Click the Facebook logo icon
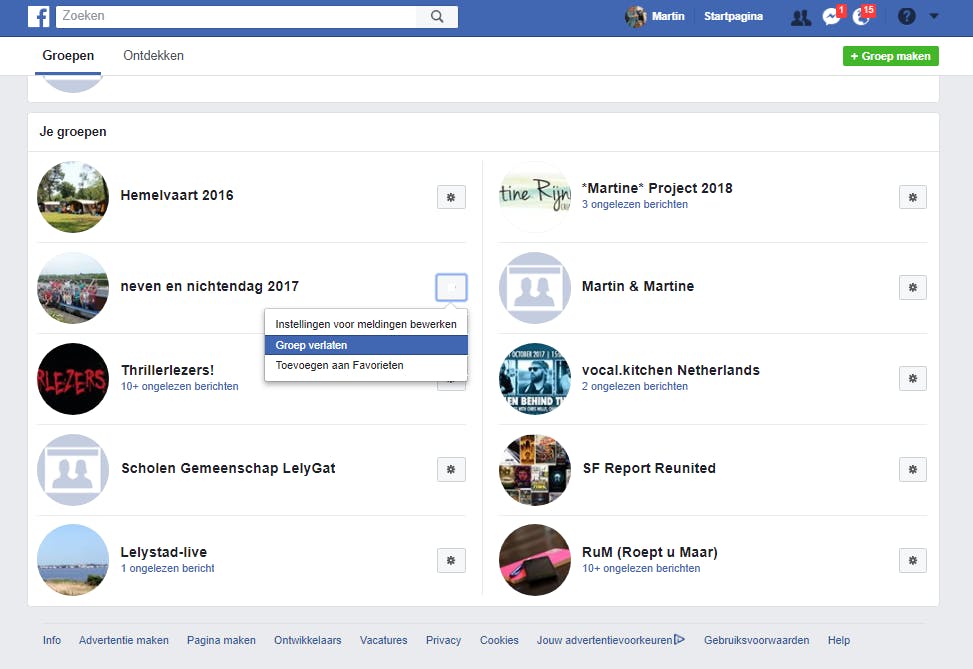Image resolution: width=973 pixels, height=669 pixels. point(38,17)
